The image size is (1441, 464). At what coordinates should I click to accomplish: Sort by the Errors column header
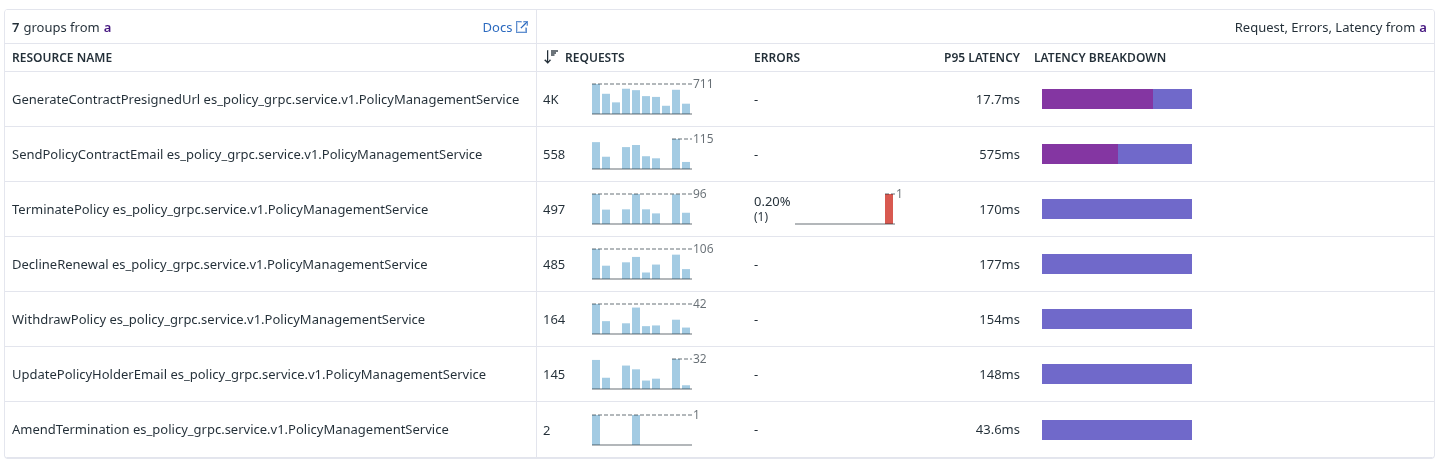[777, 58]
